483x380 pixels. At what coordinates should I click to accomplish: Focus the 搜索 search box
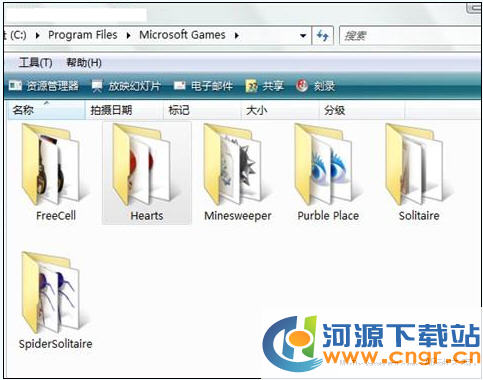click(410, 35)
